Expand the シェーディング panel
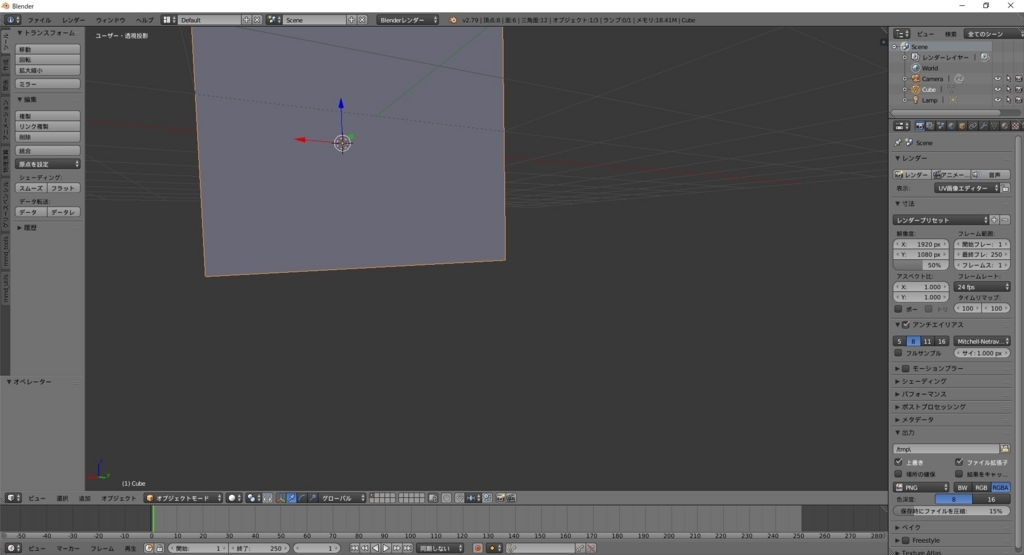This screenshot has width=1024, height=555. (x=923, y=381)
